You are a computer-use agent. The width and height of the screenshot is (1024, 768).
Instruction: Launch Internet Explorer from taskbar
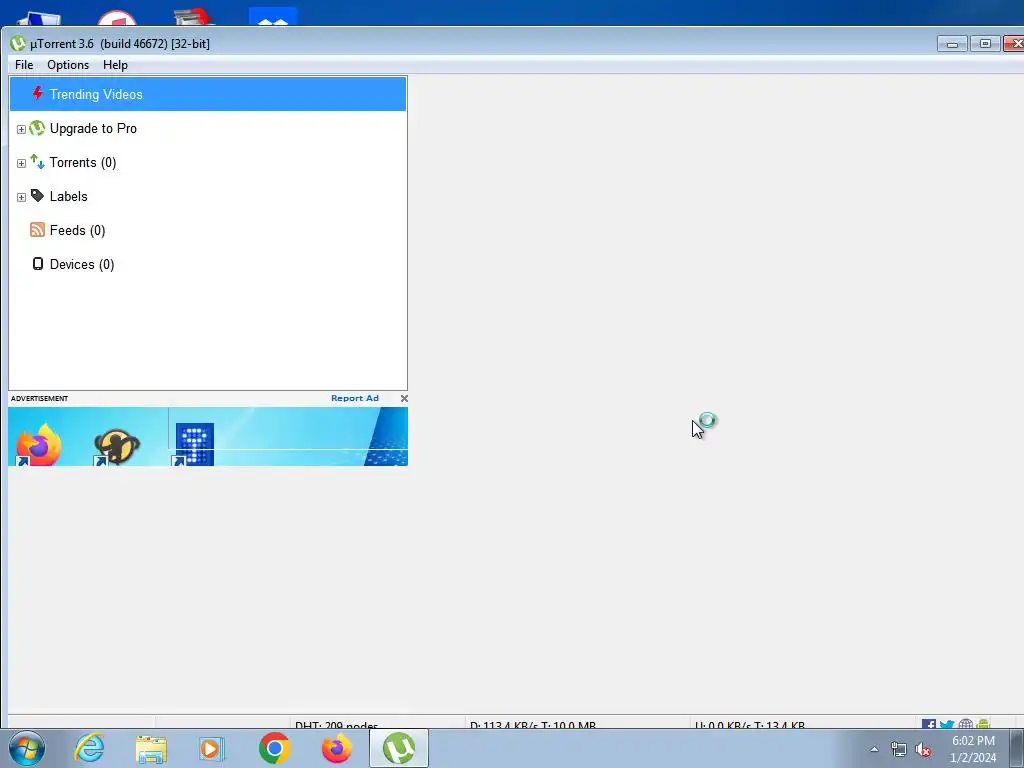coord(89,748)
